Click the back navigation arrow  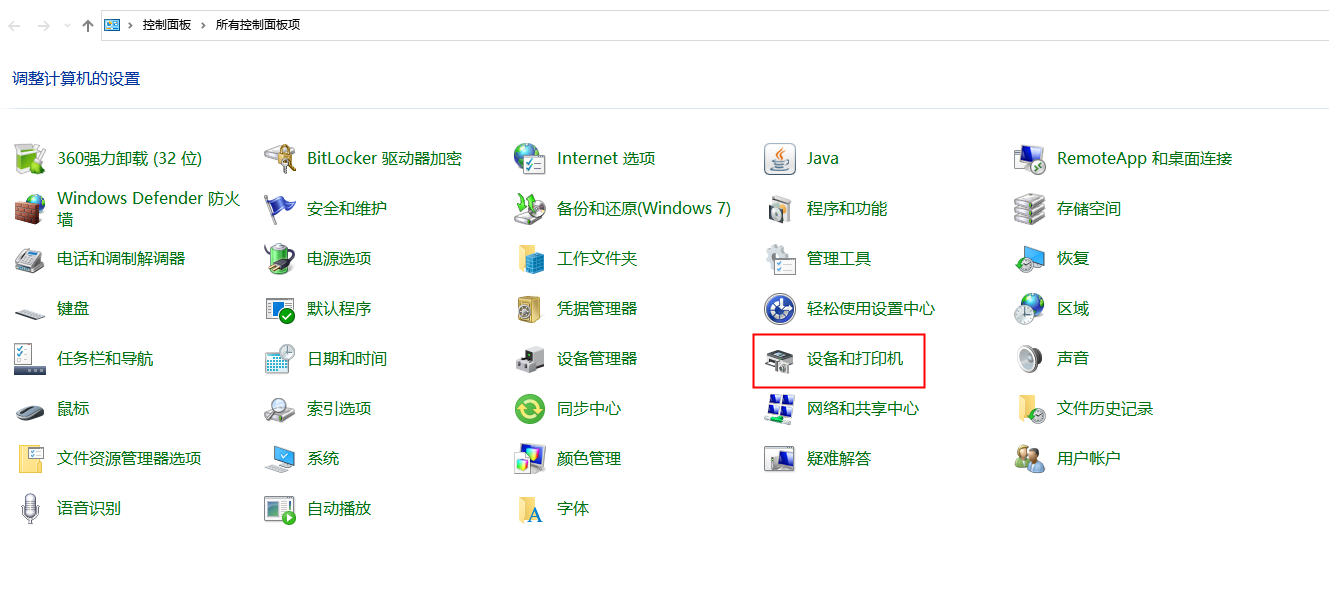click(x=15, y=26)
